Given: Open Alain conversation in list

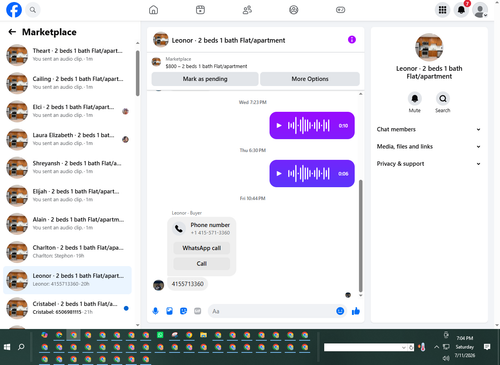Looking at the screenshot, I should [68, 223].
